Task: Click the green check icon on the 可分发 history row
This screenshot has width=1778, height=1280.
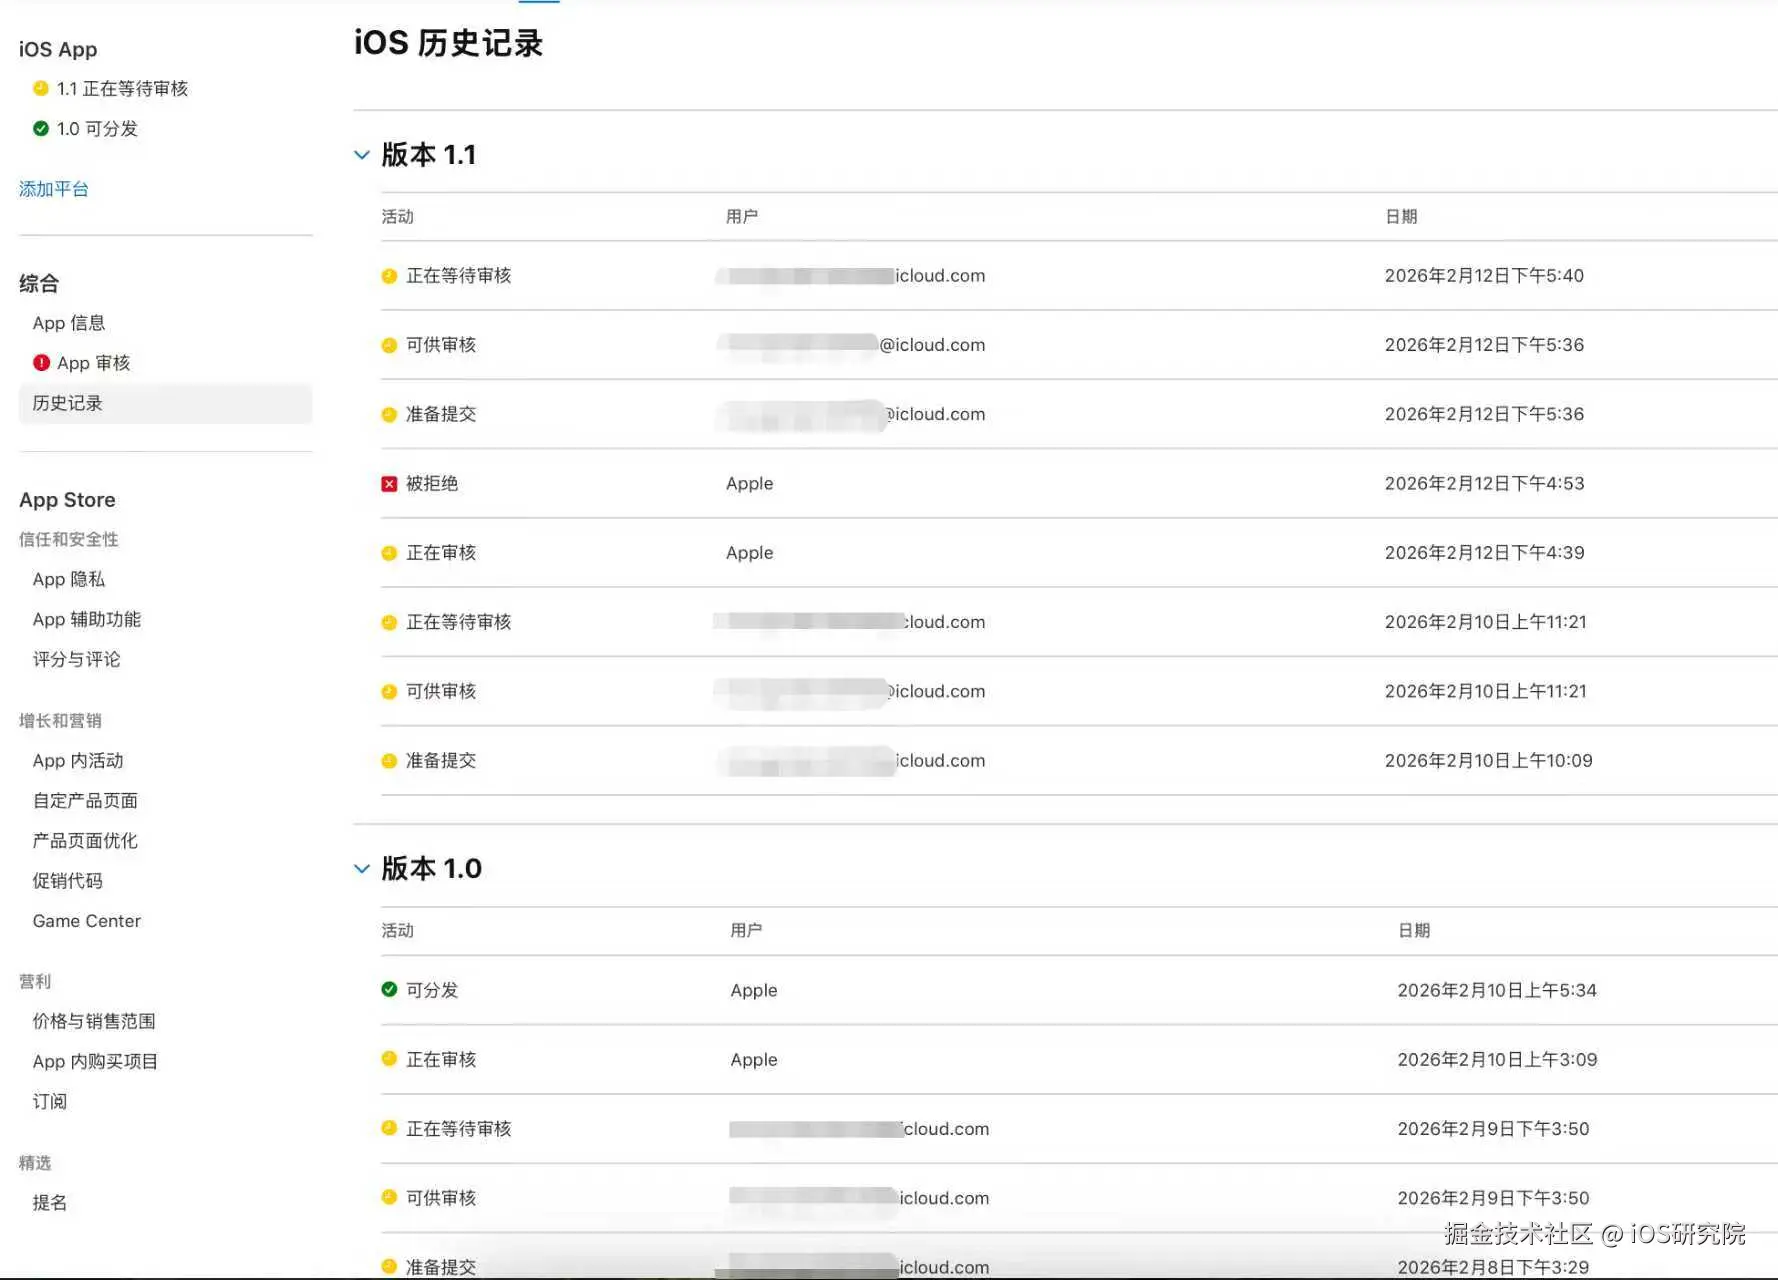Action: click(389, 990)
